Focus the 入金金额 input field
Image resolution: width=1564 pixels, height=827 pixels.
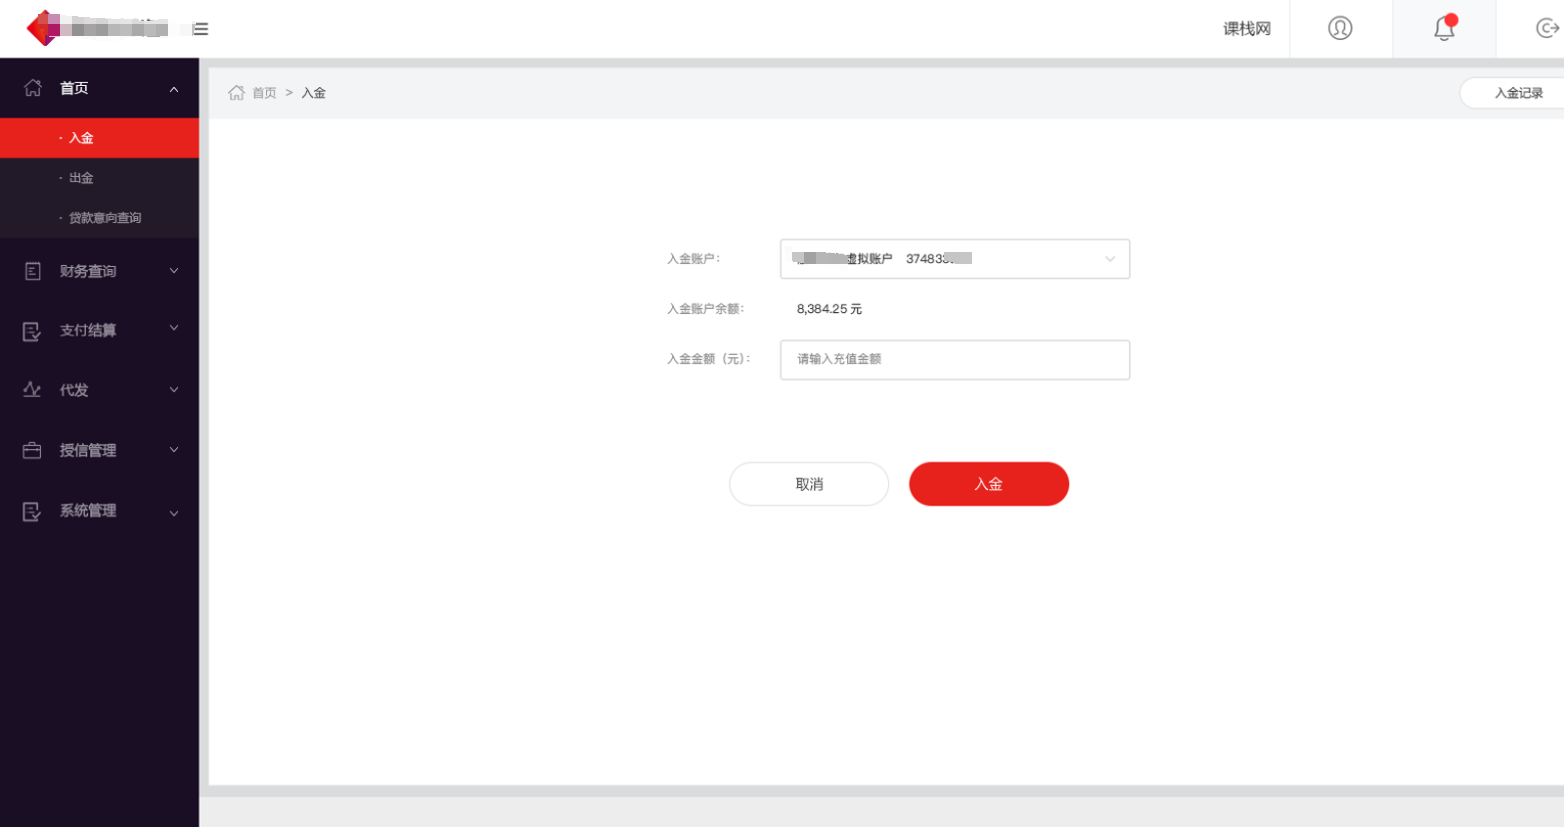click(x=955, y=360)
